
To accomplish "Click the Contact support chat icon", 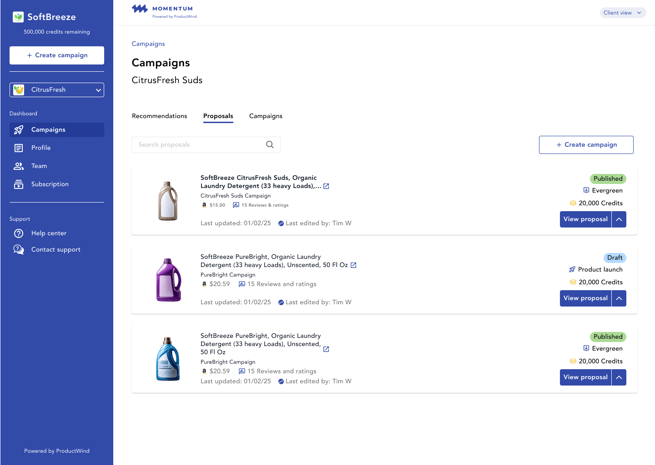I will pos(18,249).
